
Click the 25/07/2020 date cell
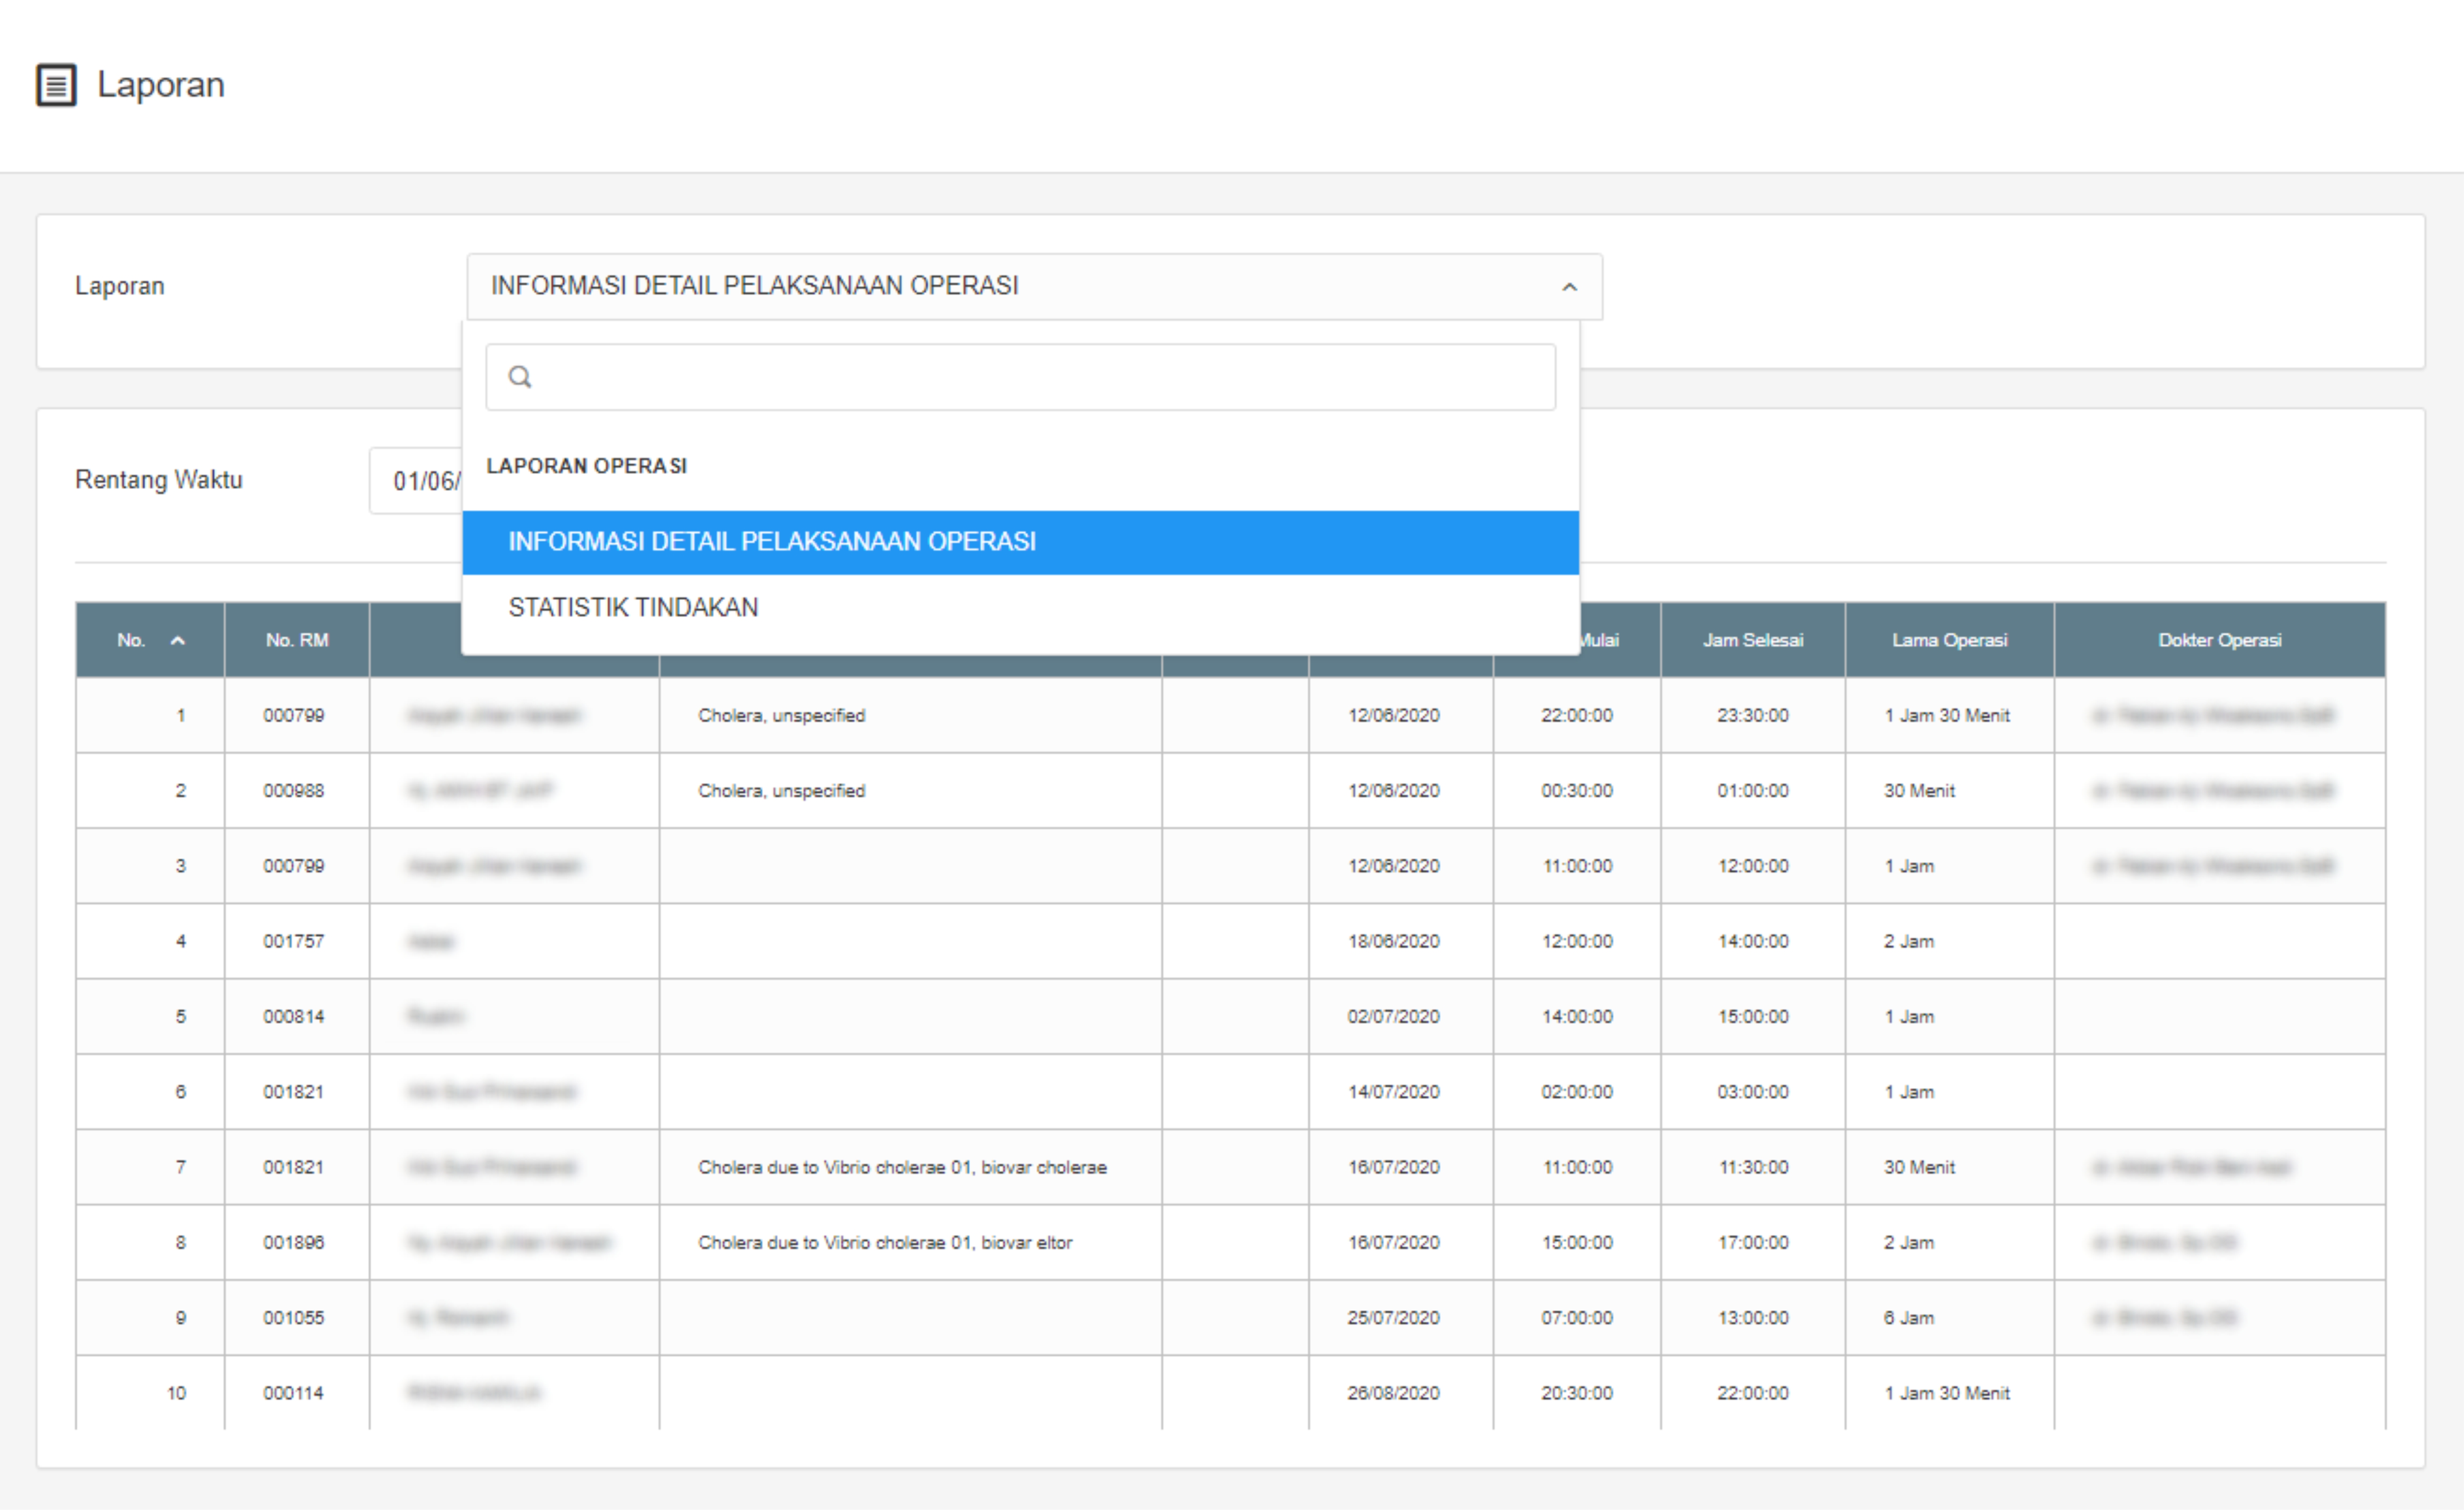pyautogui.click(x=1393, y=1318)
